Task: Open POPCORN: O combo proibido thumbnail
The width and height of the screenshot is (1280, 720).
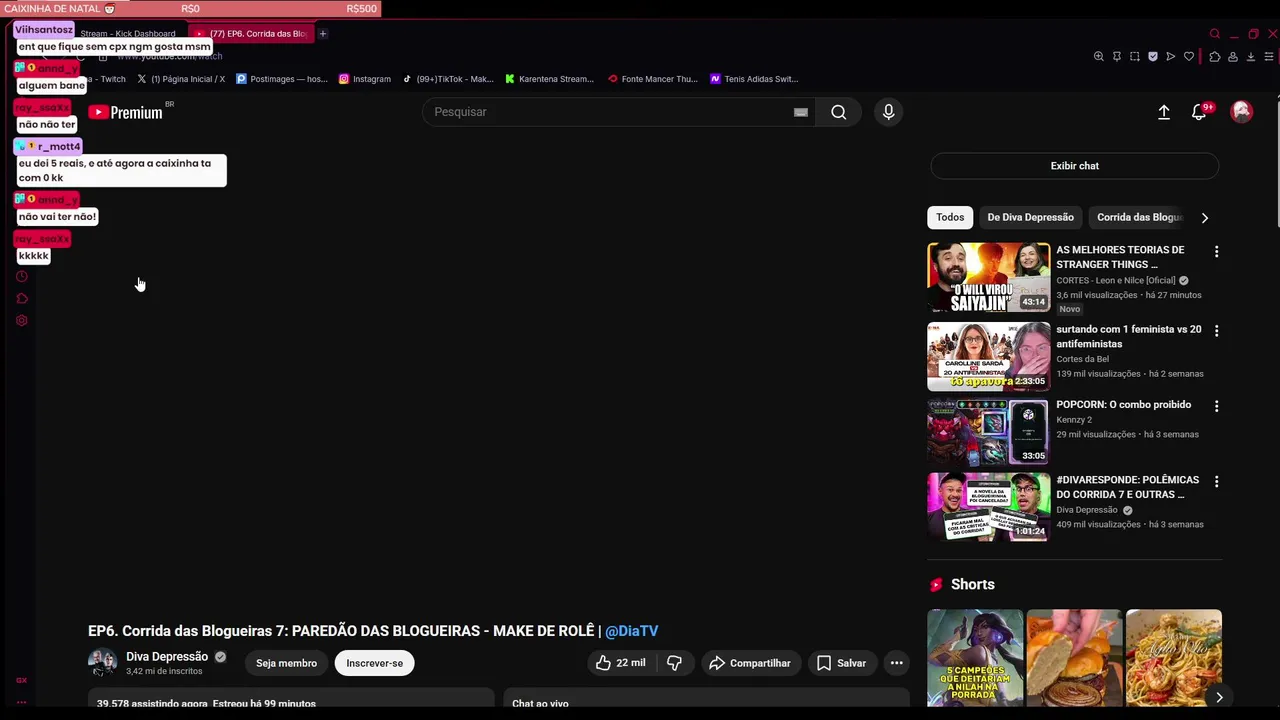Action: click(988, 432)
